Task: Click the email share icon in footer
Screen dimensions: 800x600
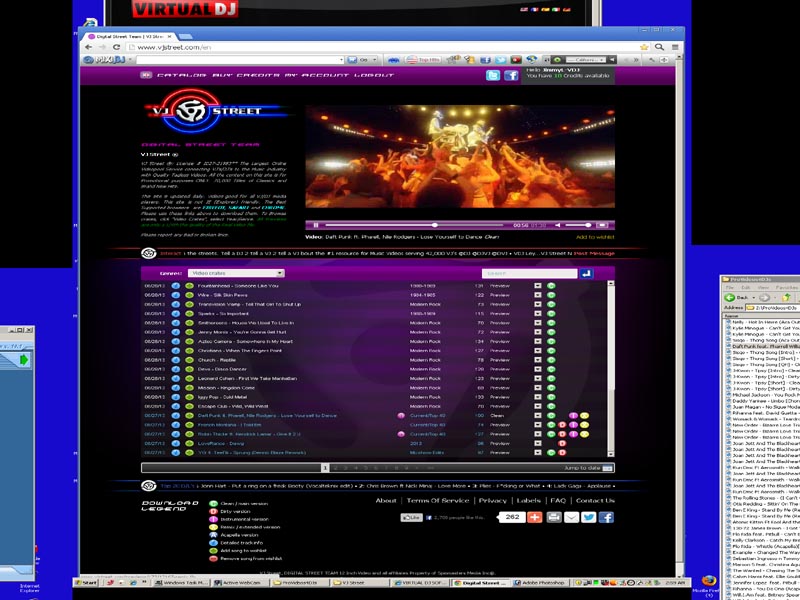Action: point(571,517)
